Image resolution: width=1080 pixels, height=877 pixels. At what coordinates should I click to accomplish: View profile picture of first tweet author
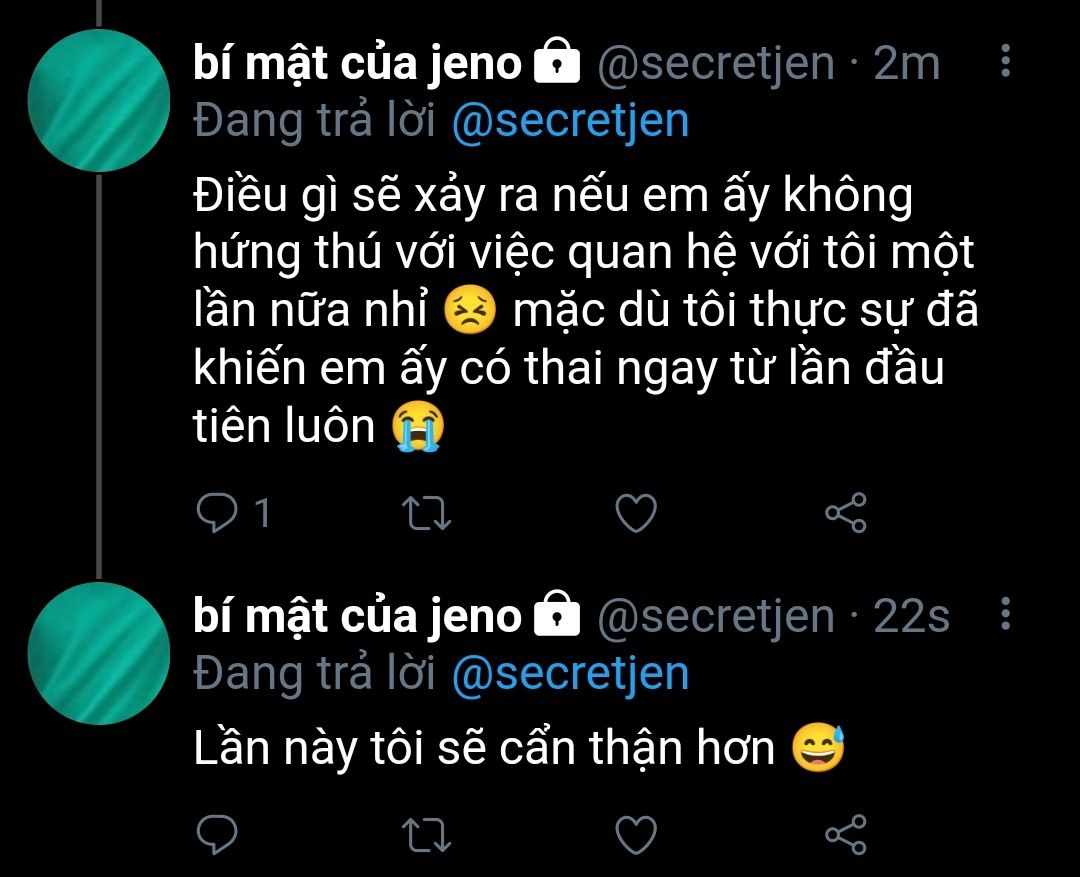click(98, 101)
